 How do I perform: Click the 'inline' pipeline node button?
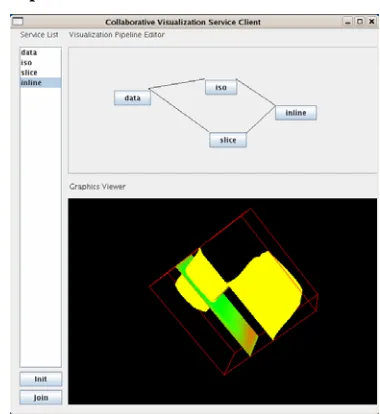296,113
